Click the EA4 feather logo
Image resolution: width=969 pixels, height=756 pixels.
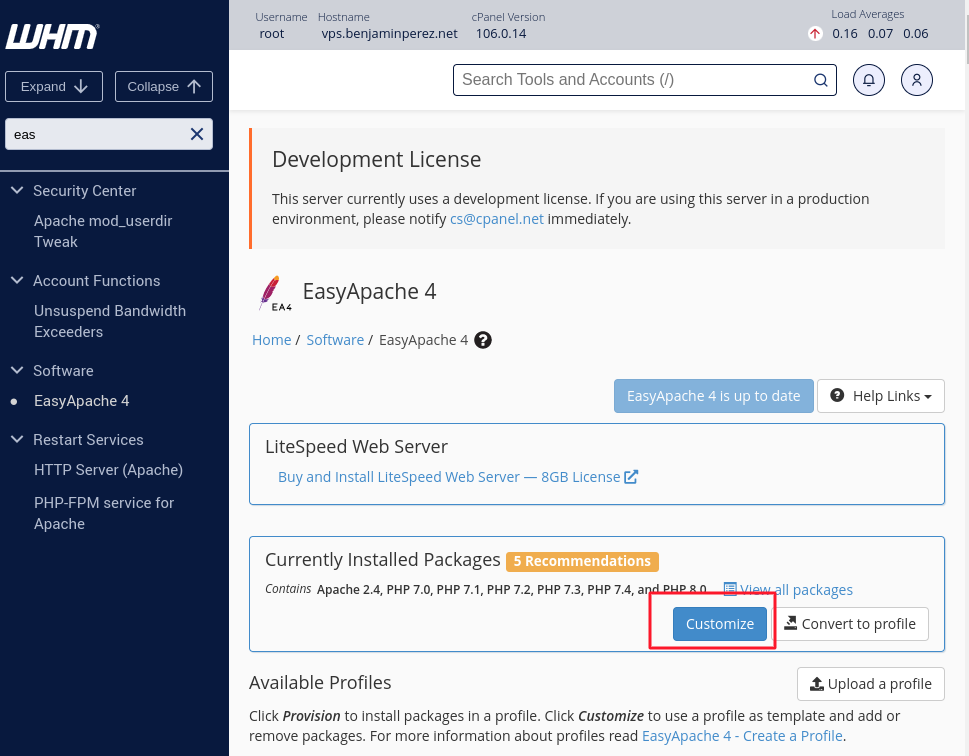271,293
